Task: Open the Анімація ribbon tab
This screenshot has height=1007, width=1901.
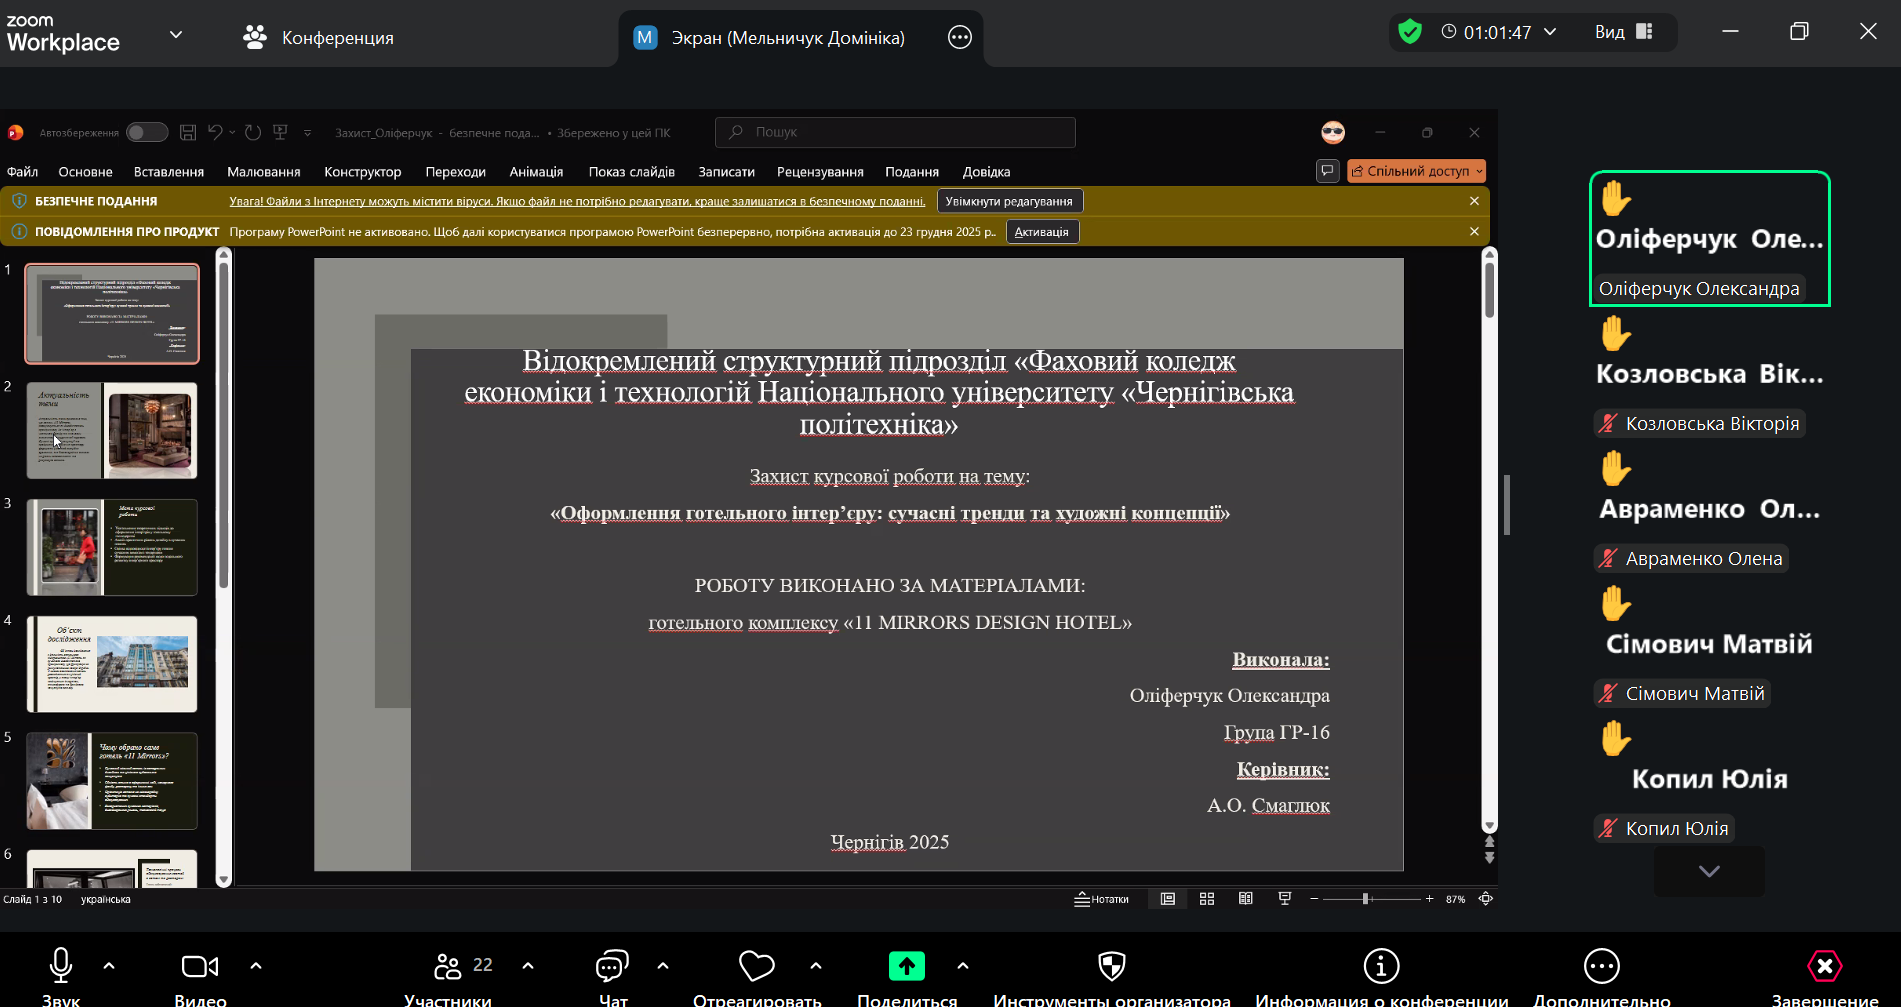Action: (536, 172)
